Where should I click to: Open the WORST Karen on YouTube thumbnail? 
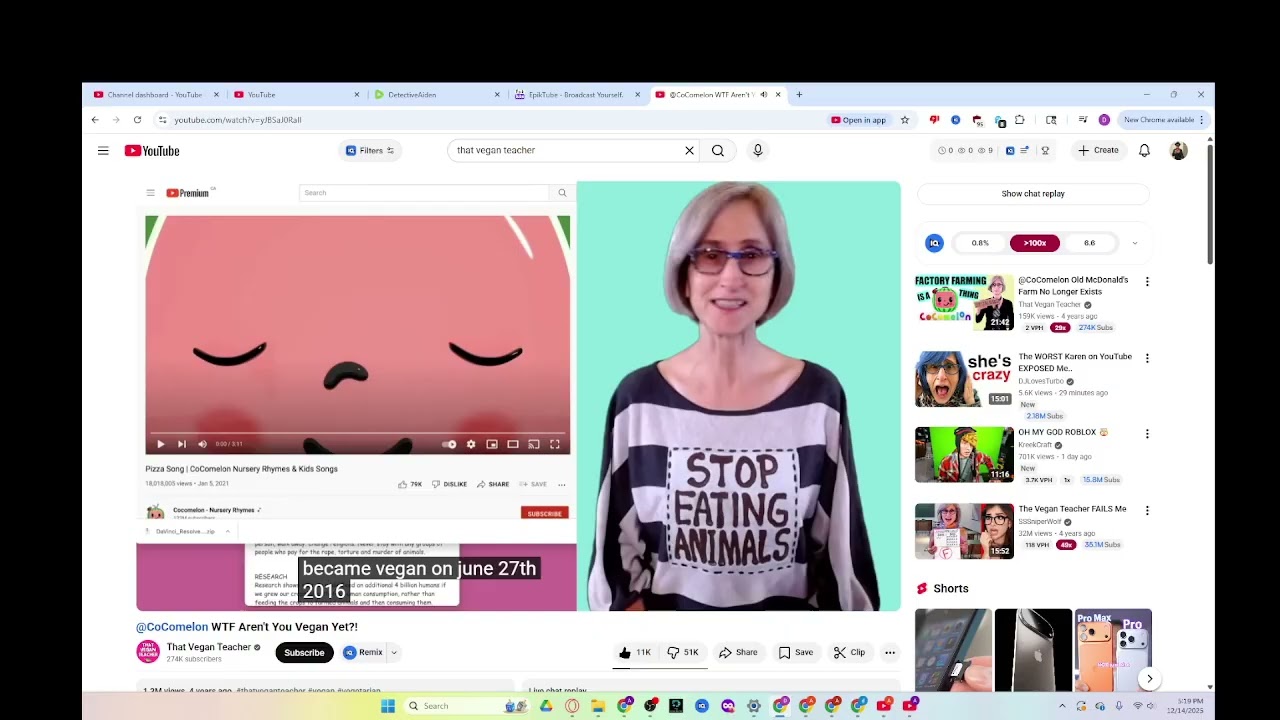[x=964, y=378]
